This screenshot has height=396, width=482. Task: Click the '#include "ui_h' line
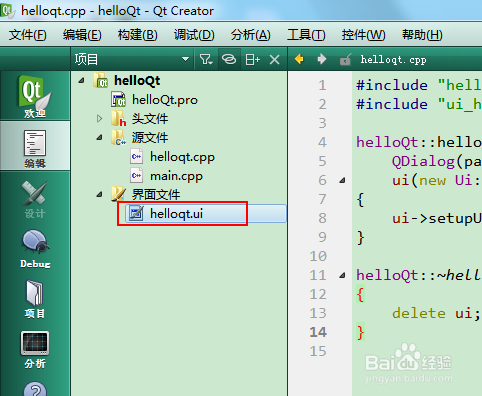point(419,105)
